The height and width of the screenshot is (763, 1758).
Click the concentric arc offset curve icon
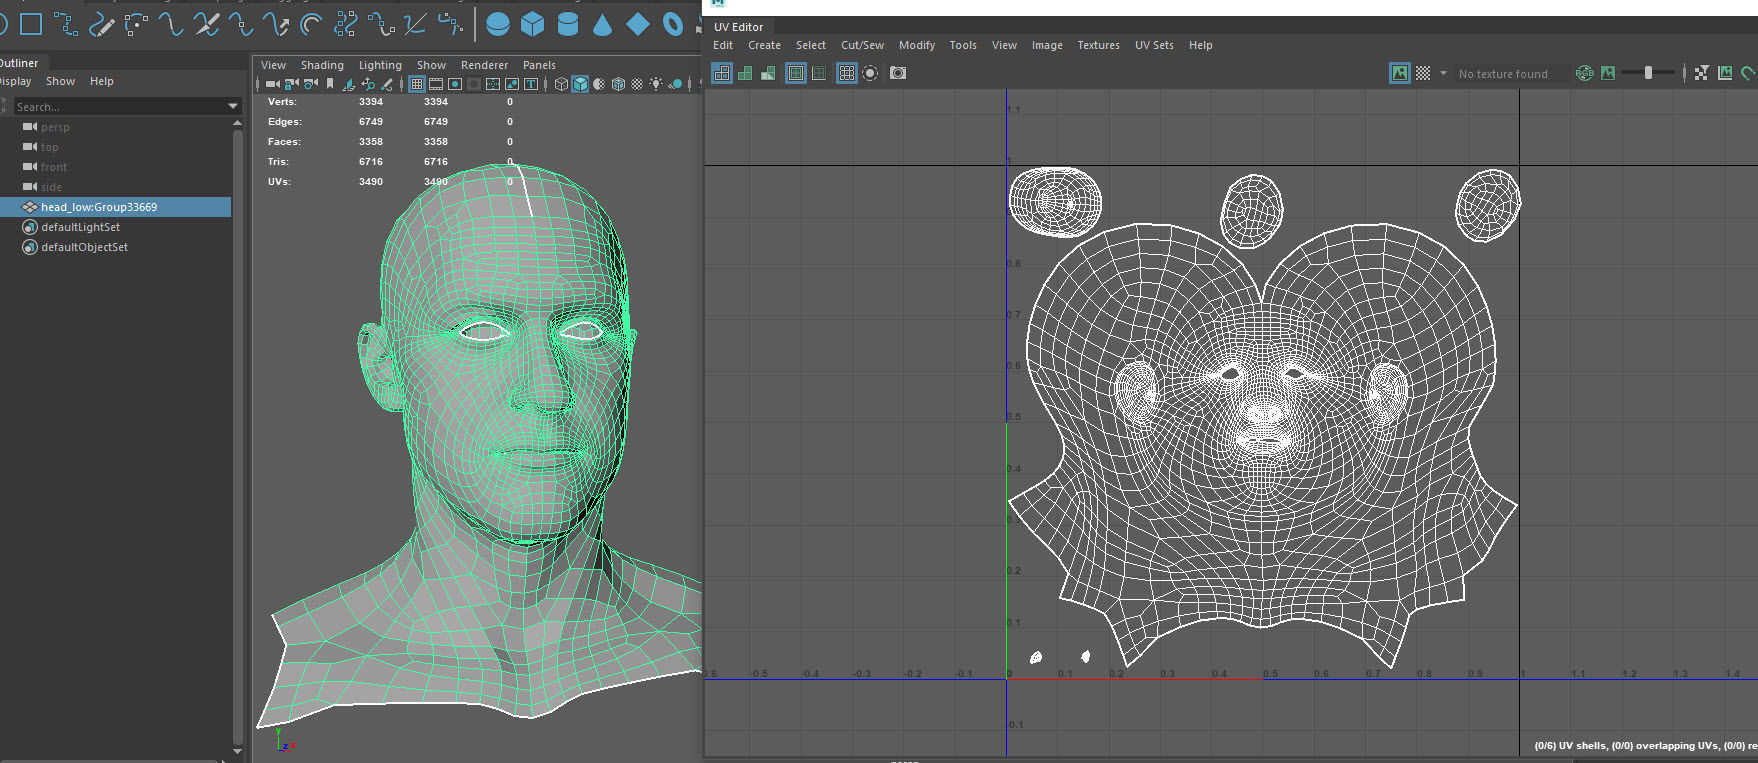click(x=311, y=24)
